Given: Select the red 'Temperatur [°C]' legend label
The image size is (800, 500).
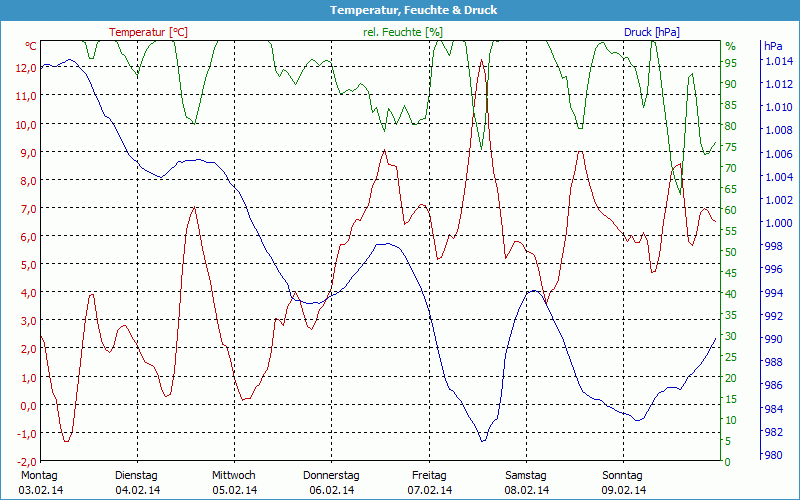Looking at the screenshot, I should 148,32.
